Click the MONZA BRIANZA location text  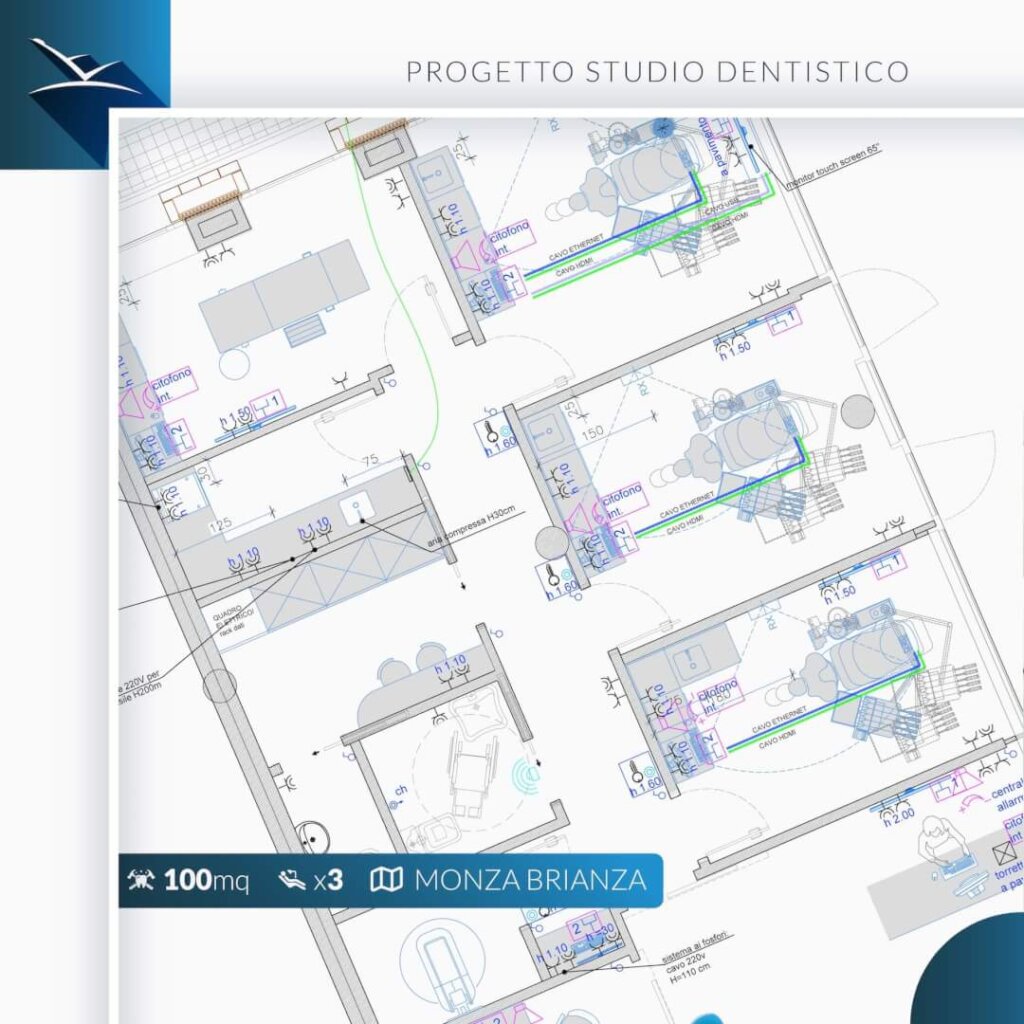530,880
